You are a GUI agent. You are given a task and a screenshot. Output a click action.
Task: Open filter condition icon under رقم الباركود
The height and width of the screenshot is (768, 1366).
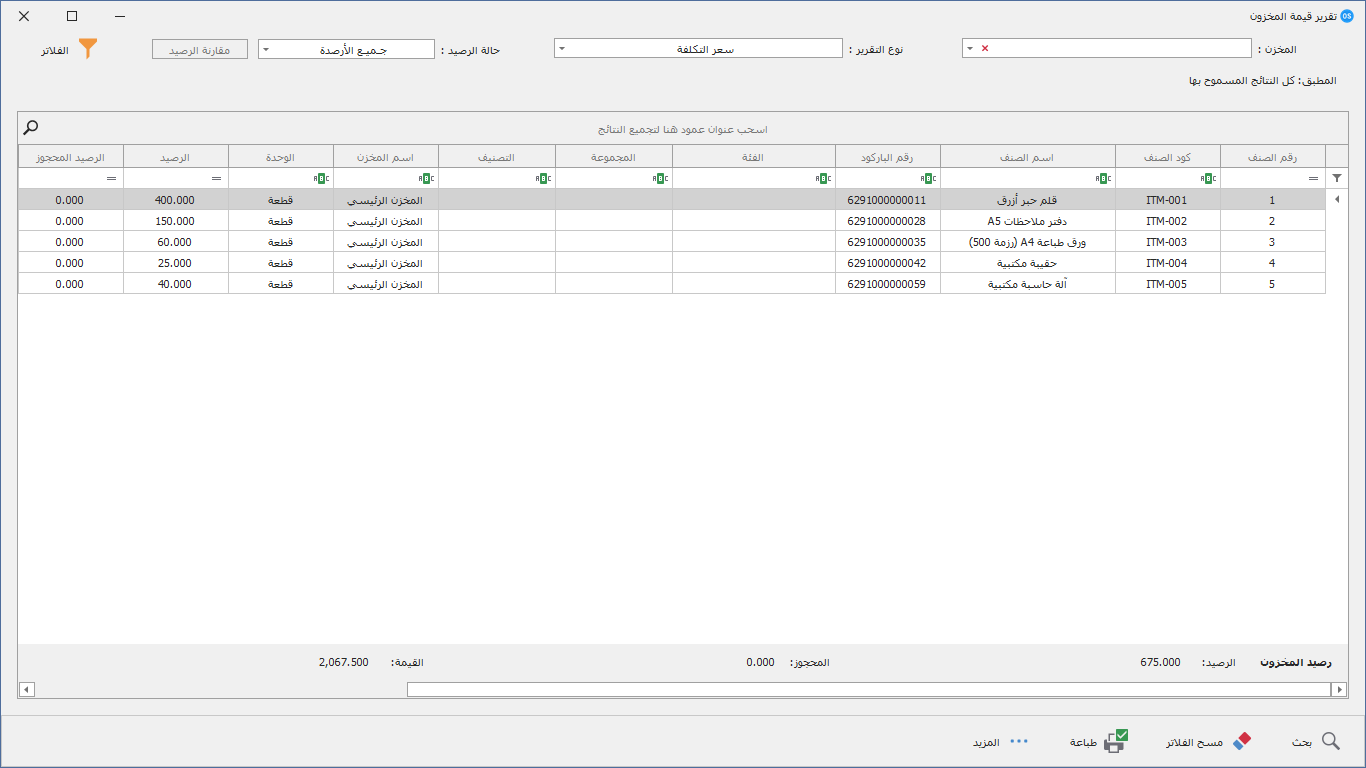(928, 178)
